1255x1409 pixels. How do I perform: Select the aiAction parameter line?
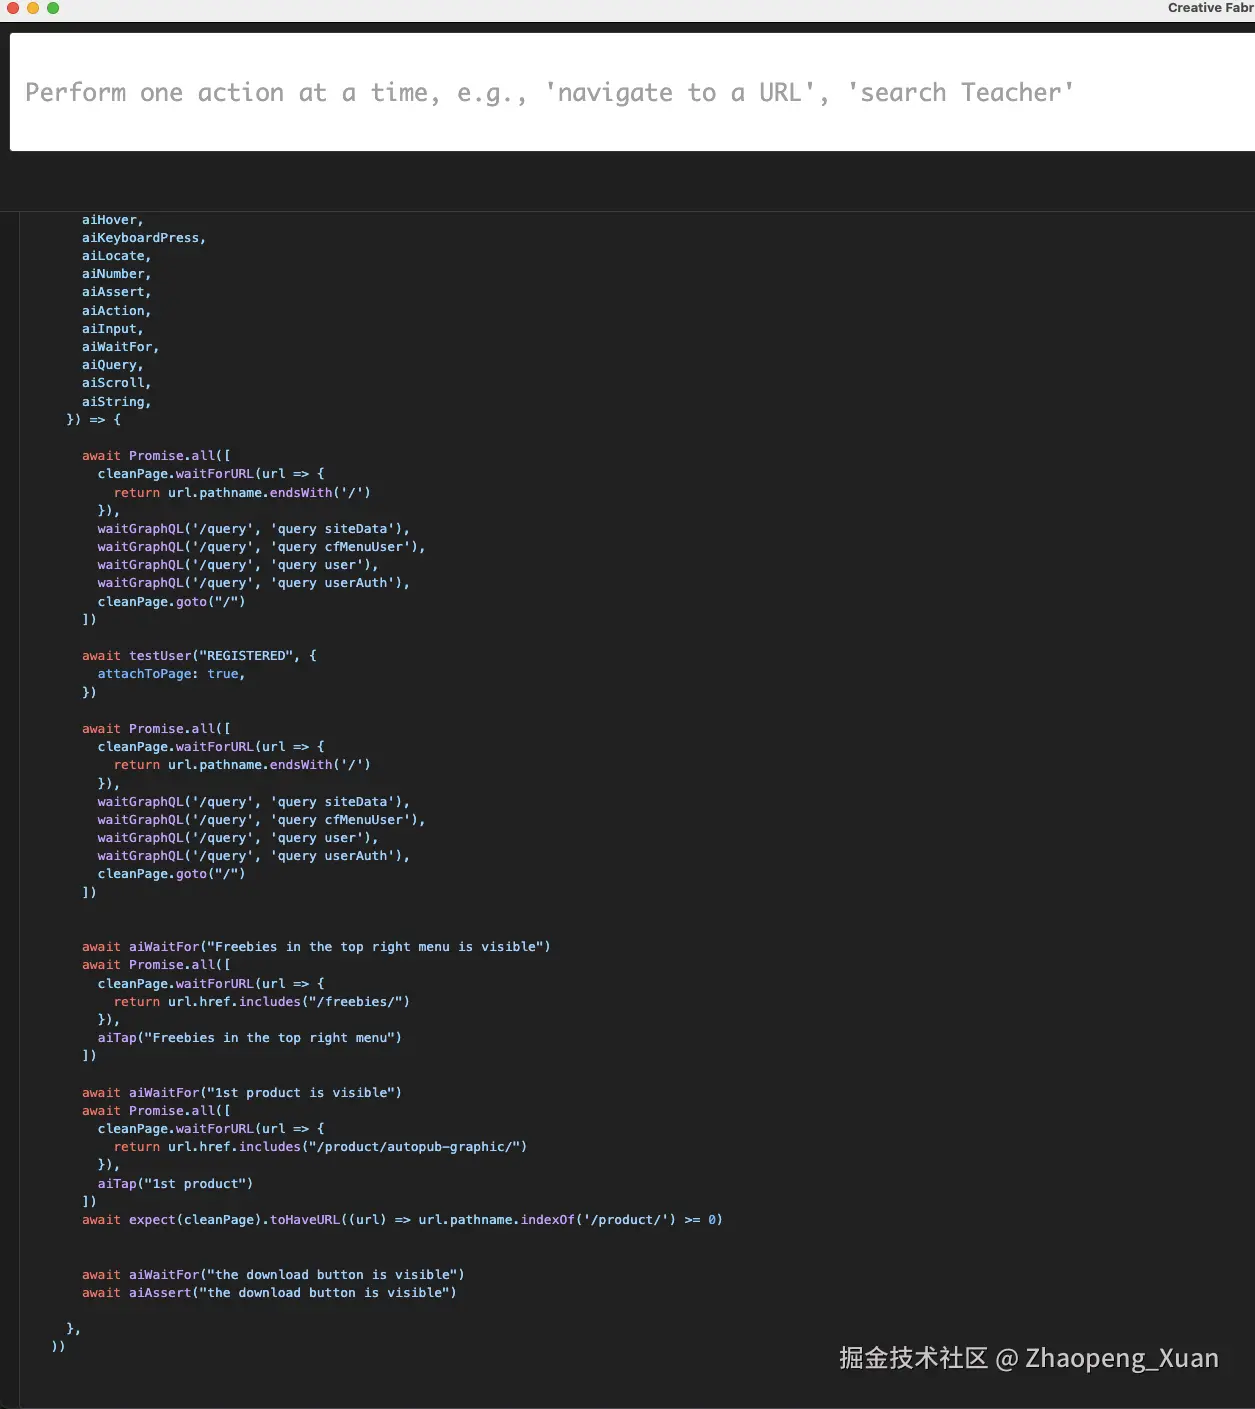pyautogui.click(x=116, y=311)
